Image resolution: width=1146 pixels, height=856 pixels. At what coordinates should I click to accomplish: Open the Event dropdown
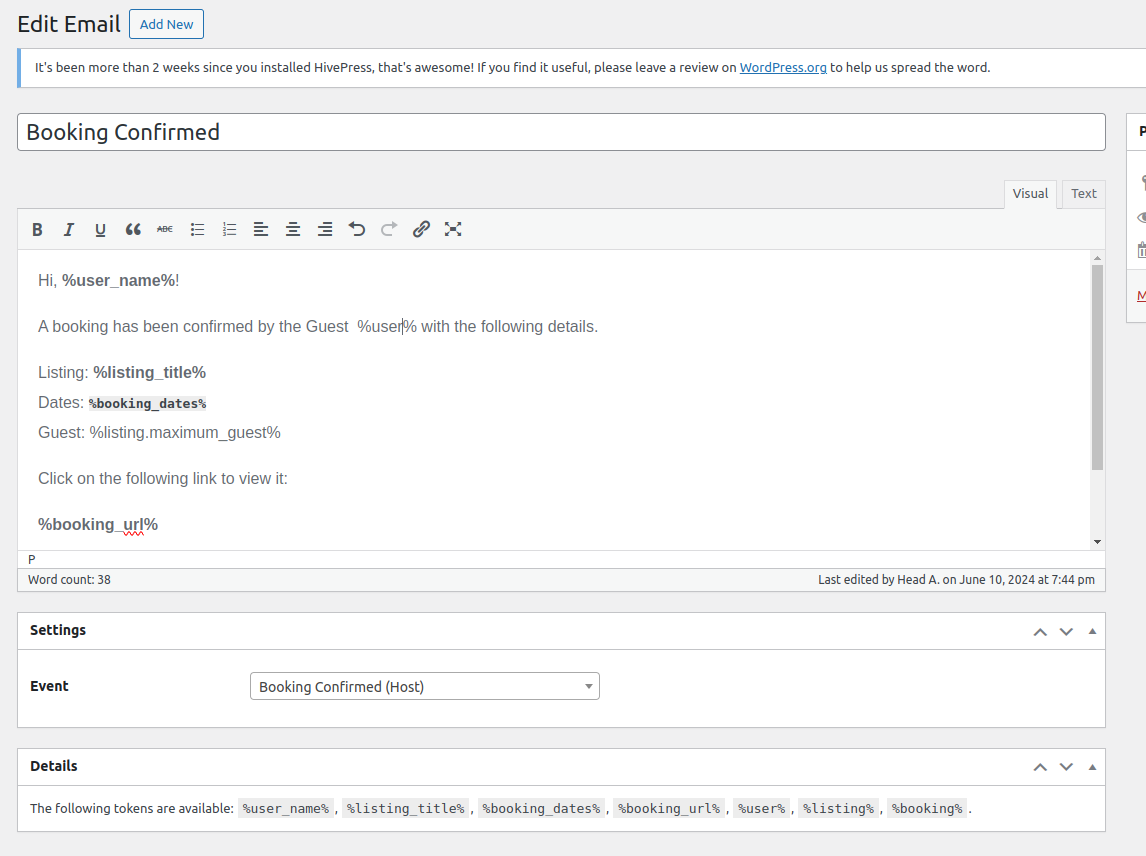pyautogui.click(x=425, y=686)
